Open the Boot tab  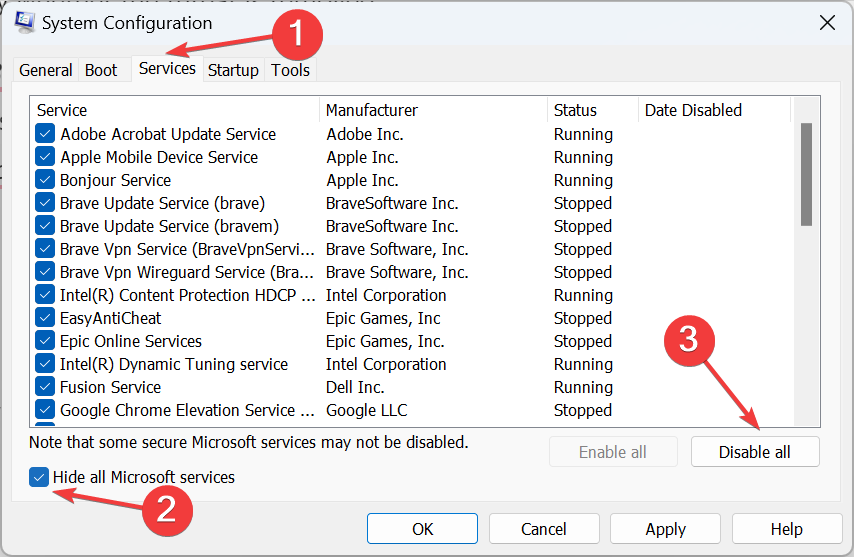click(x=101, y=70)
